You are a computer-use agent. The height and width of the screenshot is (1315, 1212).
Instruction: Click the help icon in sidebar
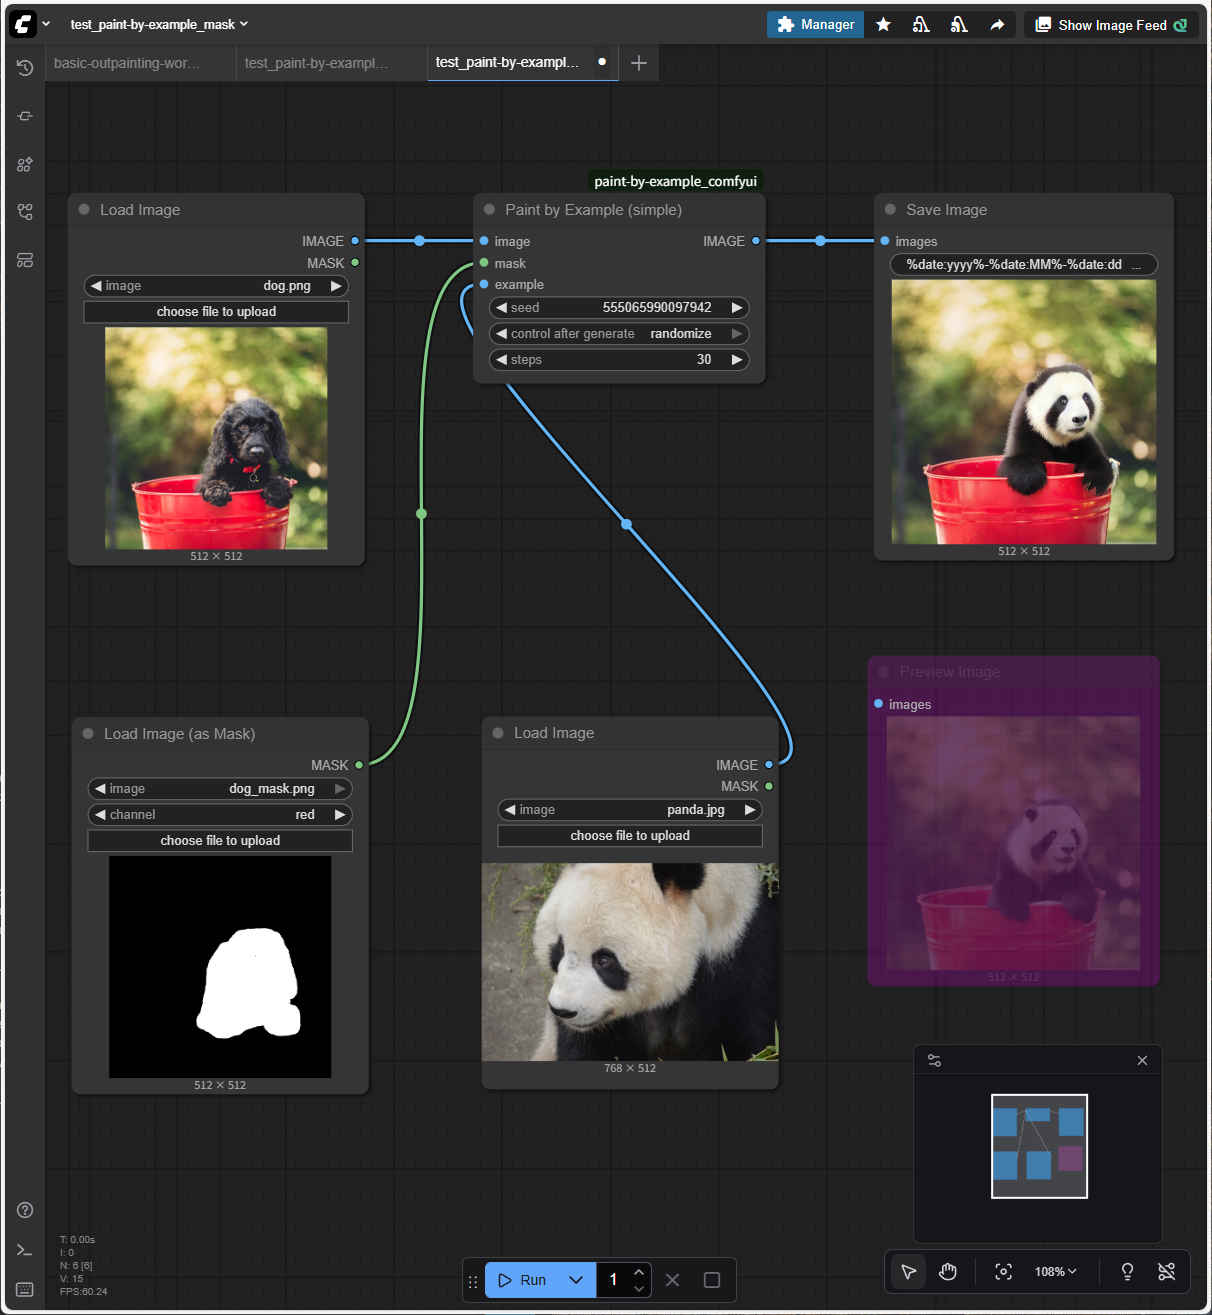25,1210
